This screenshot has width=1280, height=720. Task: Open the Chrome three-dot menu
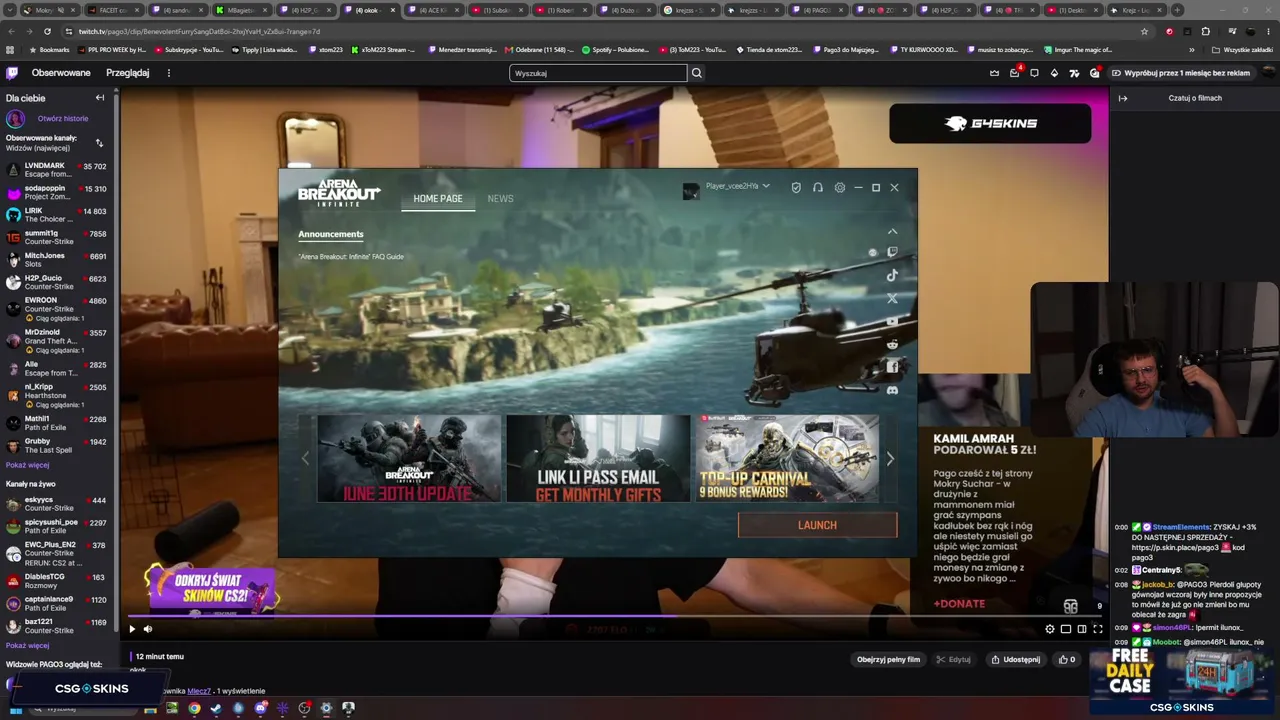(x=1268, y=31)
